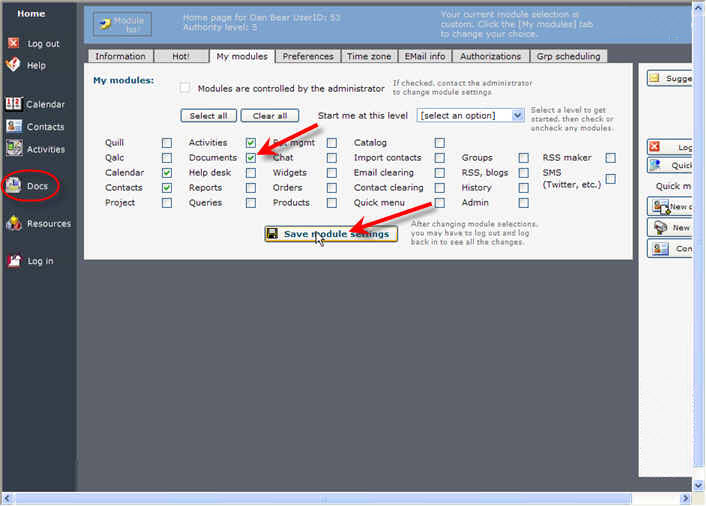Click the Con button in right panel
Image resolution: width=706 pixels, height=506 pixels.
pos(669,248)
